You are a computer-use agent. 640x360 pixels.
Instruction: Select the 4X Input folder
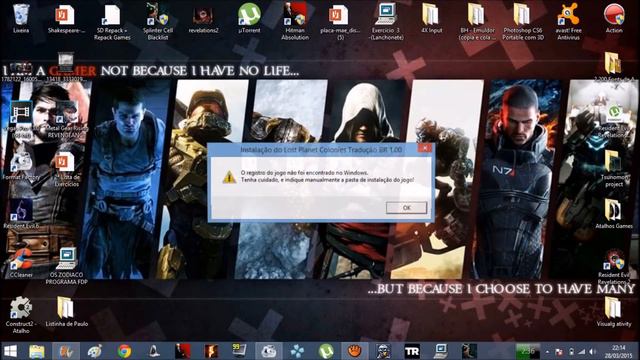point(431,18)
